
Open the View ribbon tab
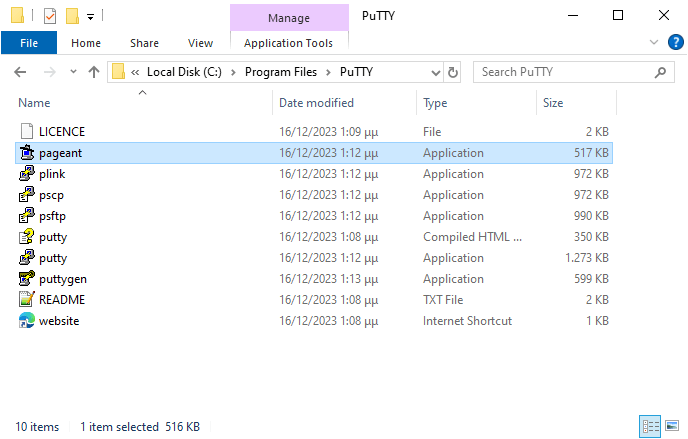(x=200, y=43)
